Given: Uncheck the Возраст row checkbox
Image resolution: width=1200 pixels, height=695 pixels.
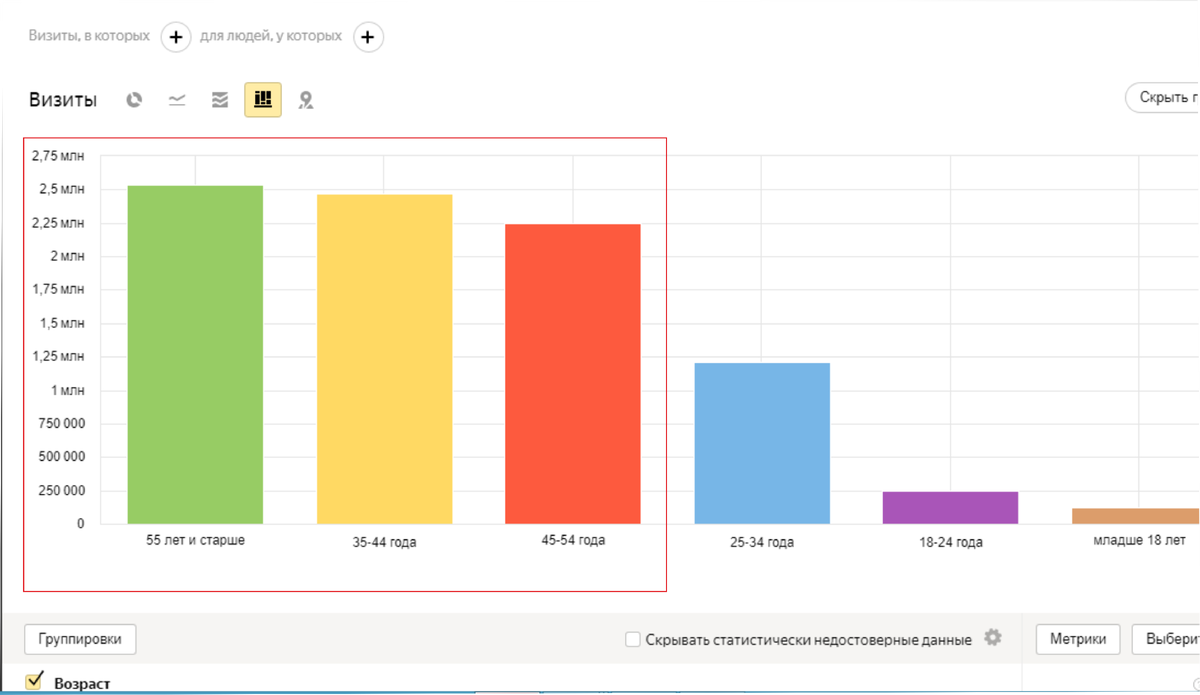Looking at the screenshot, I should click(35, 681).
